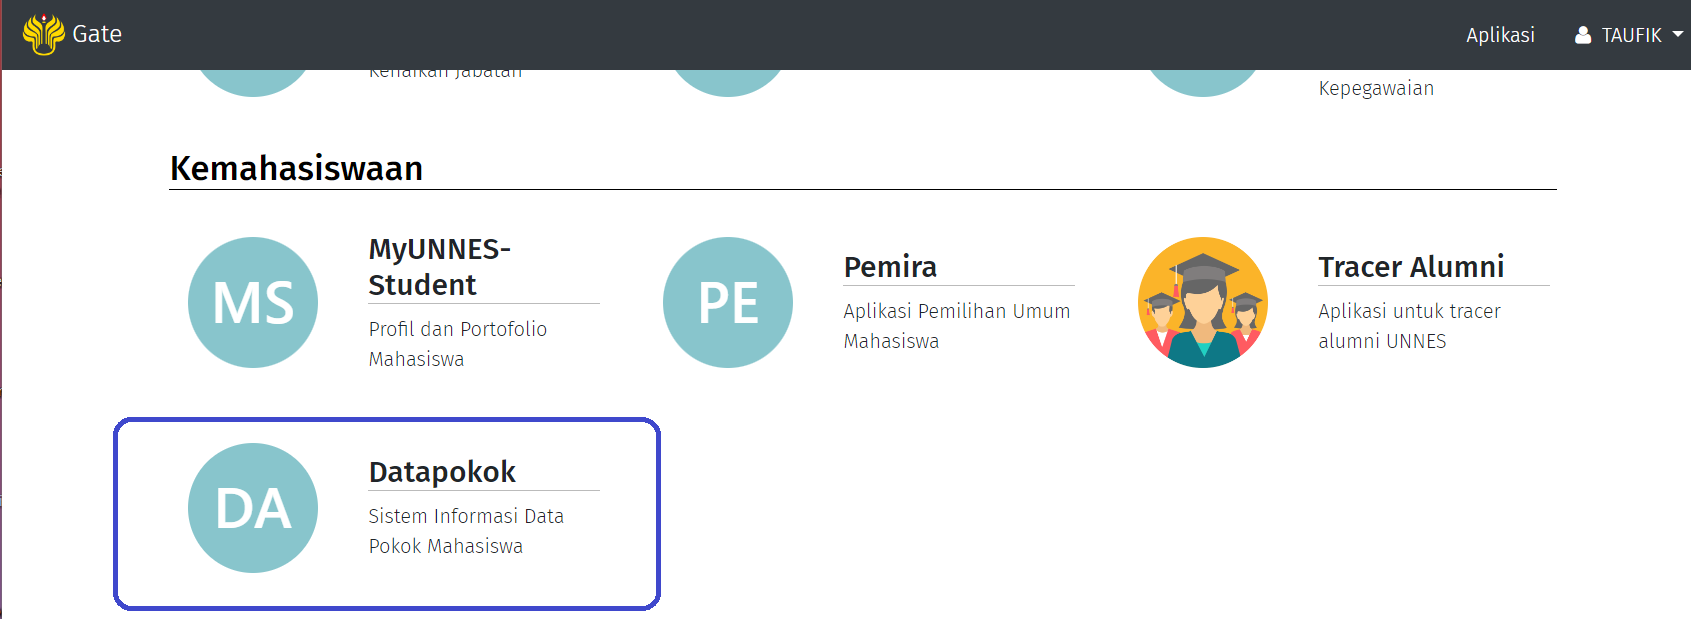This screenshot has height=619, width=1691.
Task: Open the Pemira PE circle icon
Action: [728, 302]
